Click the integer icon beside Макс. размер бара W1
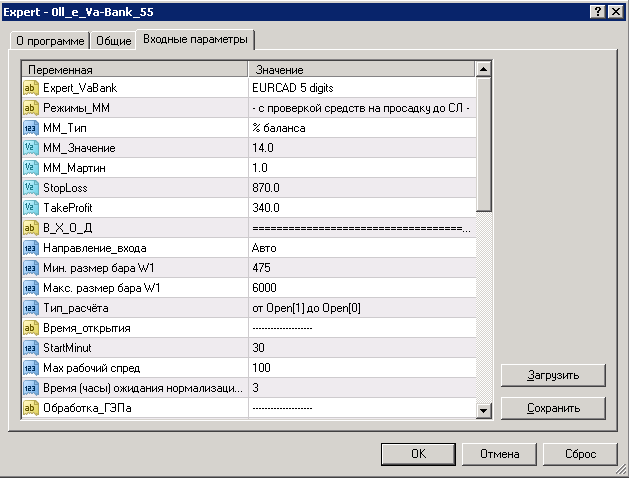Image resolution: width=629 pixels, height=478 pixels. (31, 288)
